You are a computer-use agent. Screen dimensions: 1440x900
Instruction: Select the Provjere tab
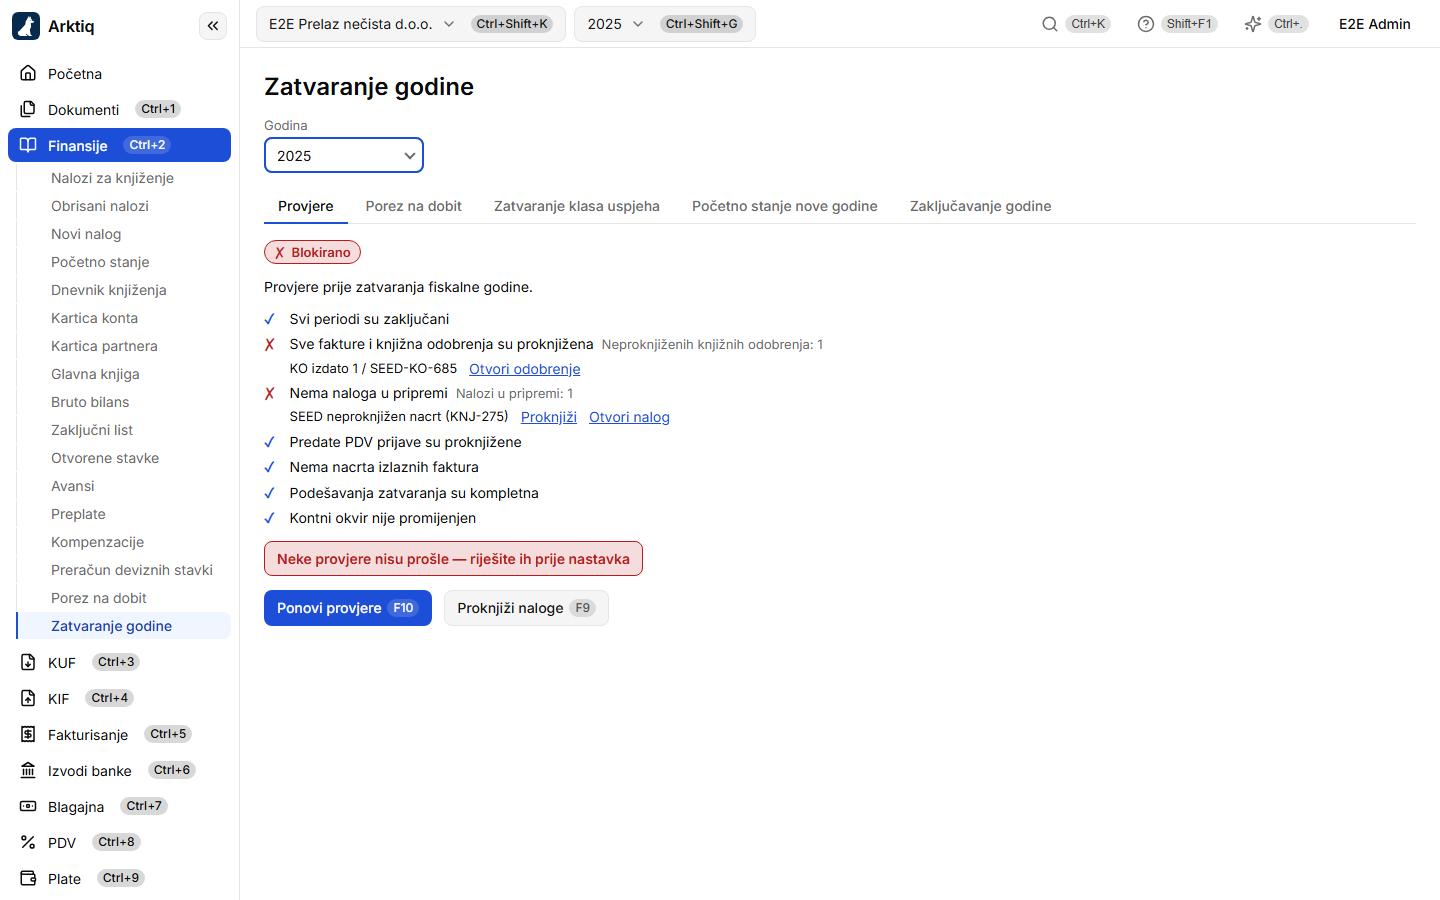click(x=306, y=206)
